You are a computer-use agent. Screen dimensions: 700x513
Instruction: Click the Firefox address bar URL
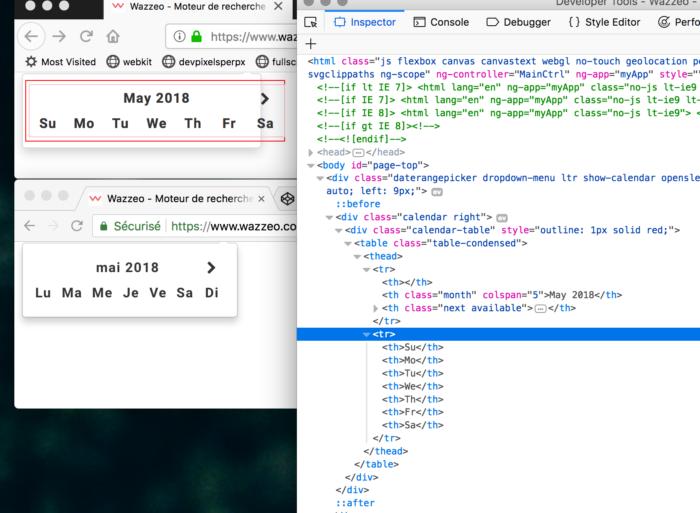click(253, 37)
